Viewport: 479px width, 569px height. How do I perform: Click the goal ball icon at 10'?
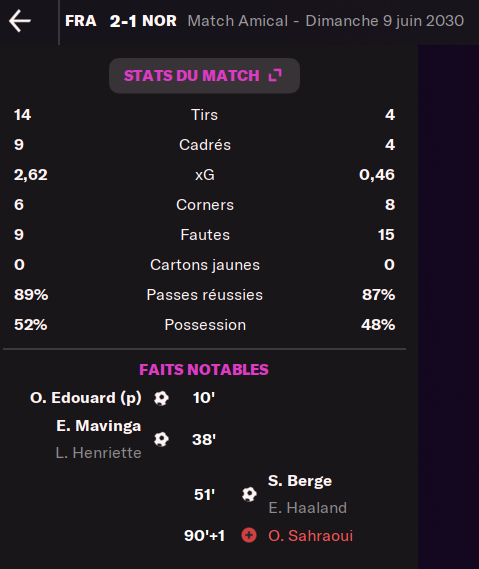coord(161,398)
